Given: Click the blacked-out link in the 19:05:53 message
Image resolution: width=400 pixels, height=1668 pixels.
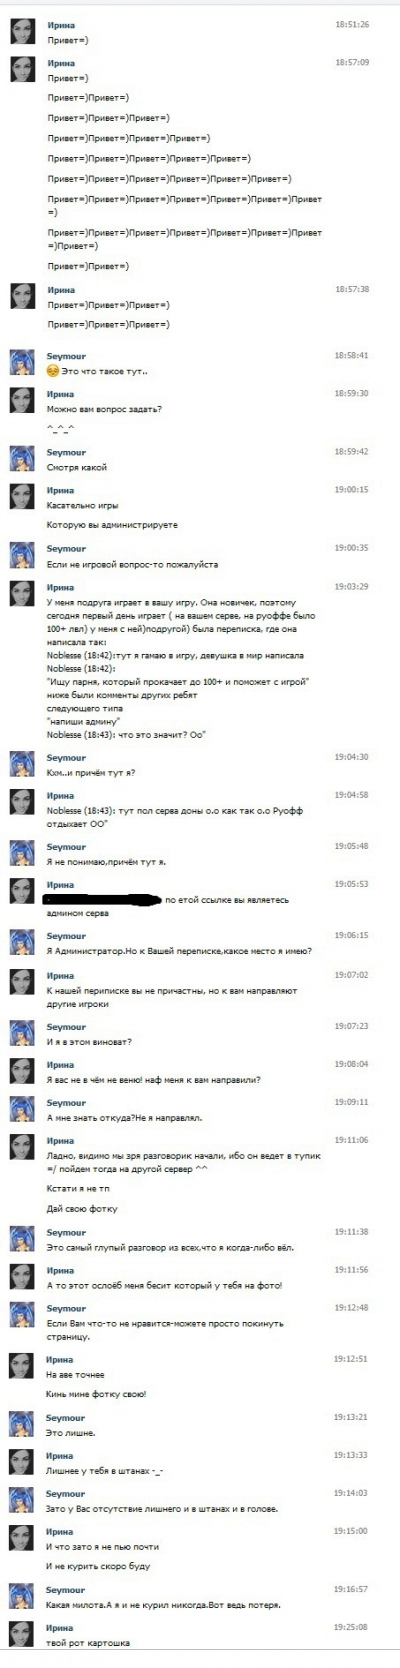Looking at the screenshot, I should click(104, 900).
